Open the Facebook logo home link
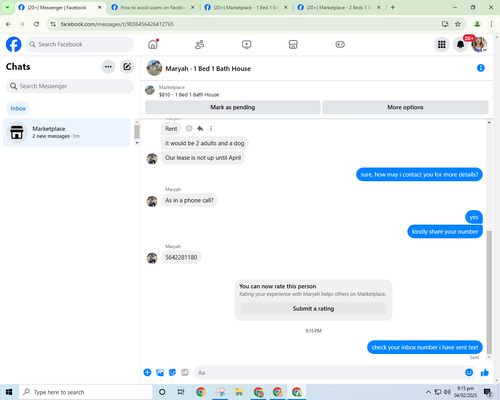 coord(14,44)
